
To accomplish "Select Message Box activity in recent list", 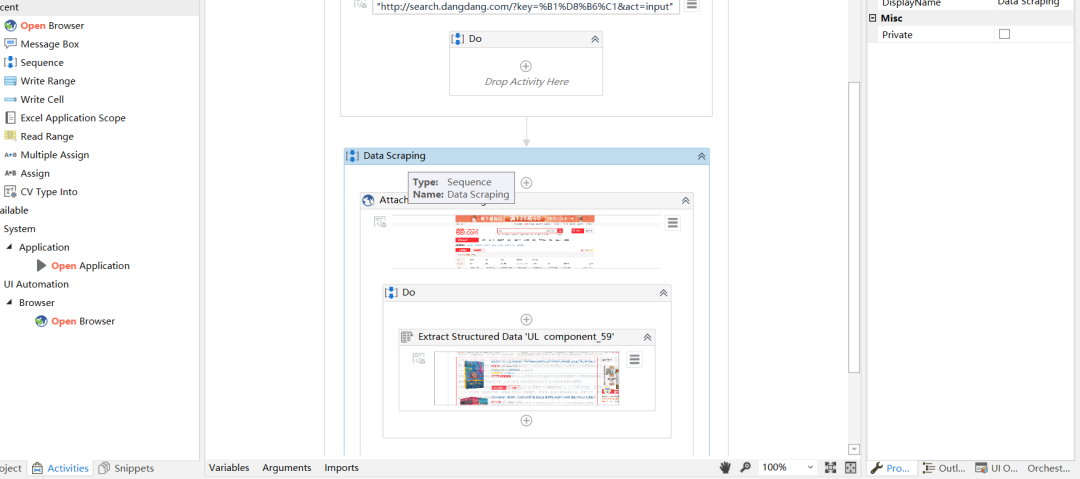I will pyautogui.click(x=50, y=44).
